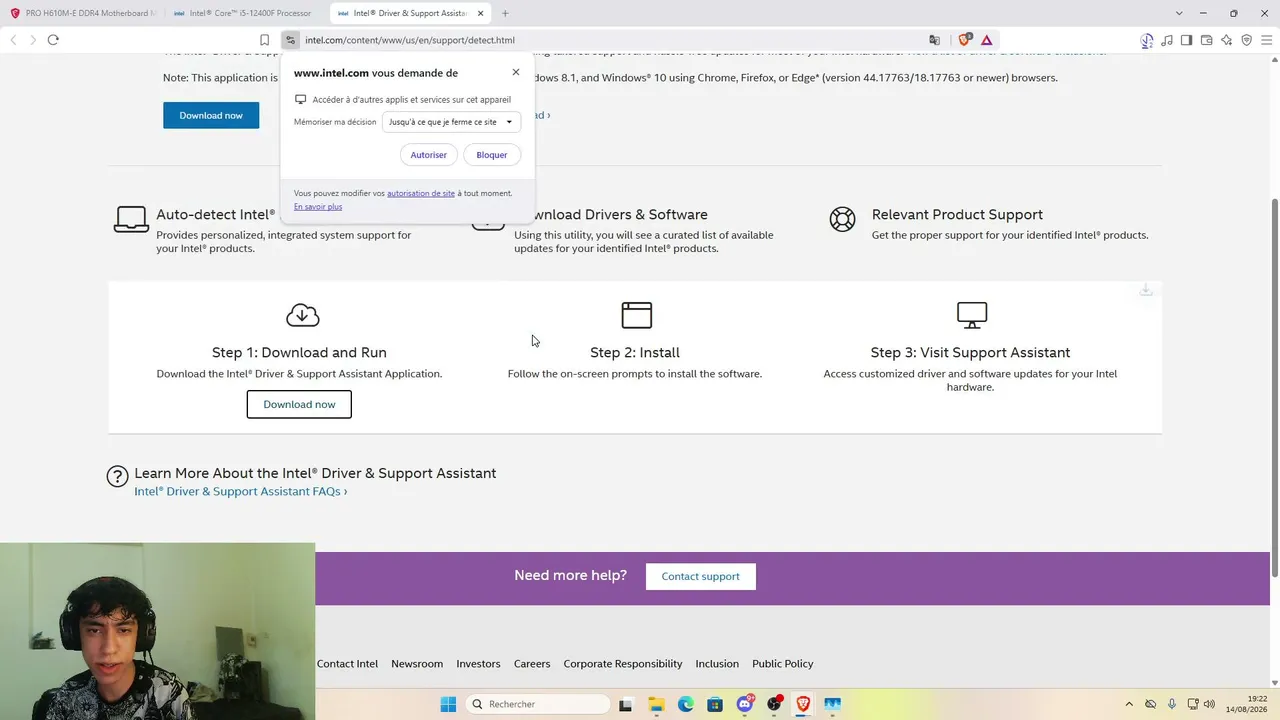Click the Relevant Product Support lifebuoy icon
Viewport: 1280px width, 720px height.
[843, 219]
